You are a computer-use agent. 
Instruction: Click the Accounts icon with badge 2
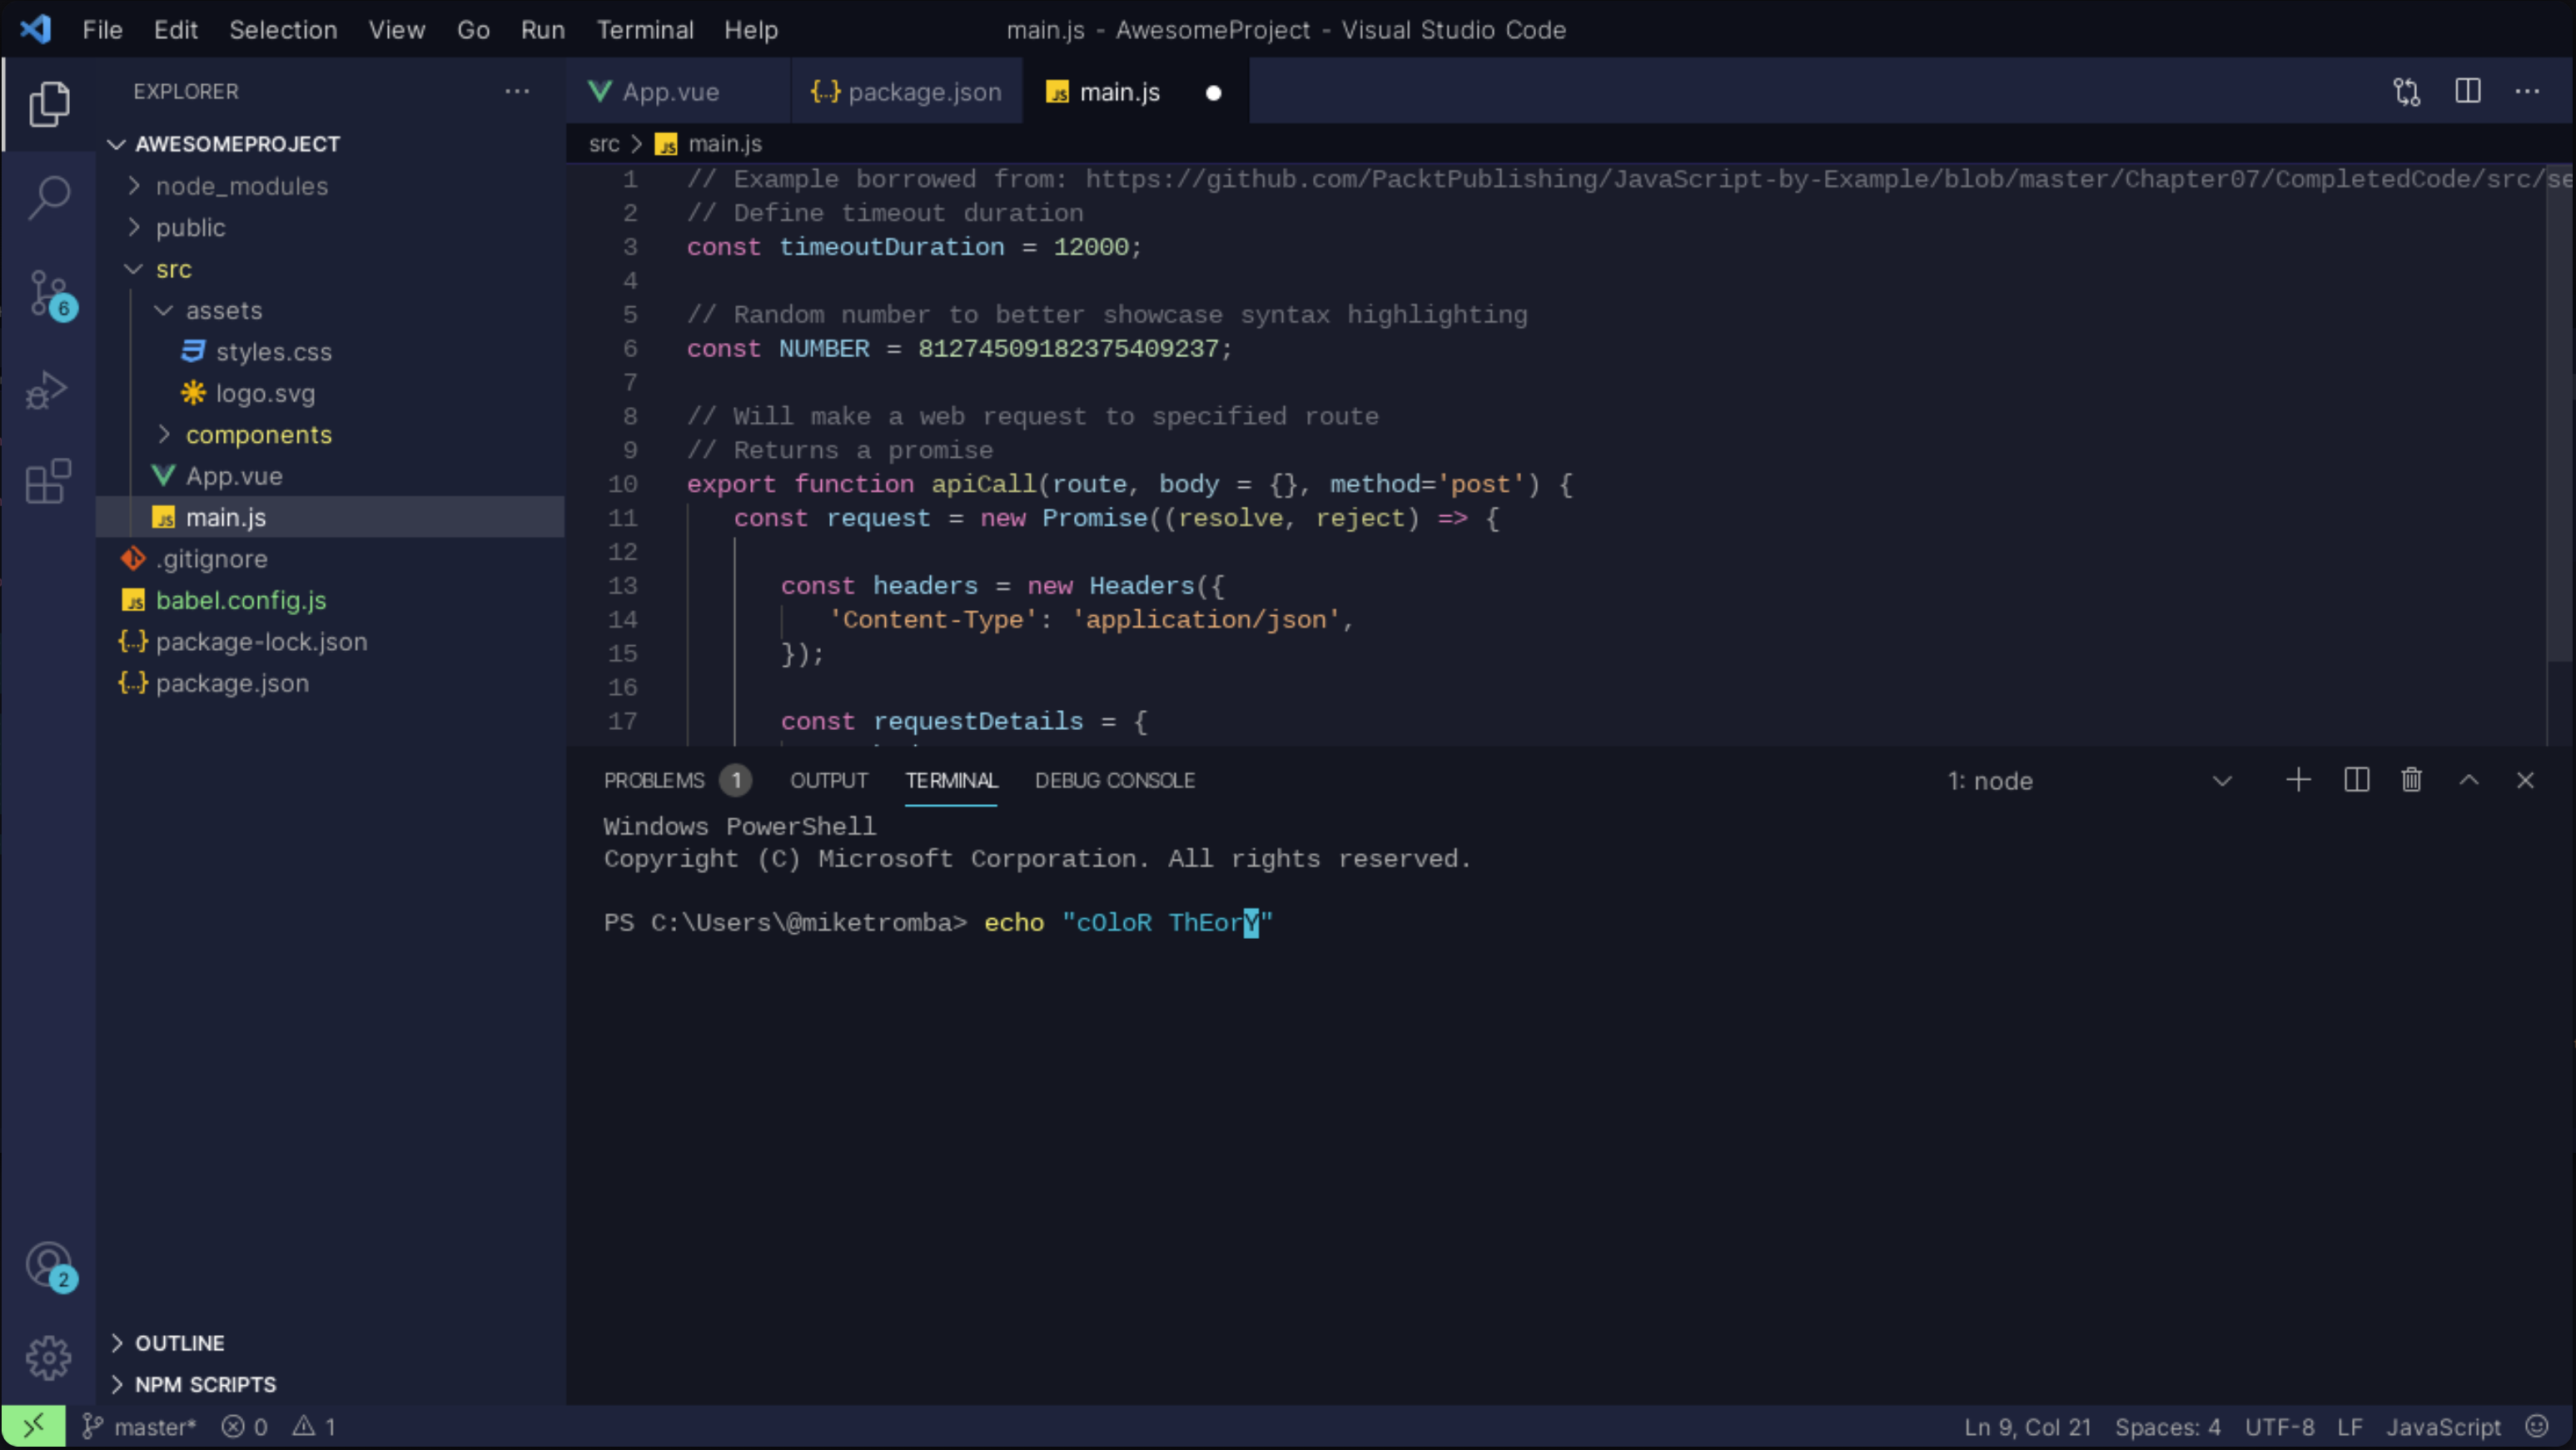click(48, 1265)
